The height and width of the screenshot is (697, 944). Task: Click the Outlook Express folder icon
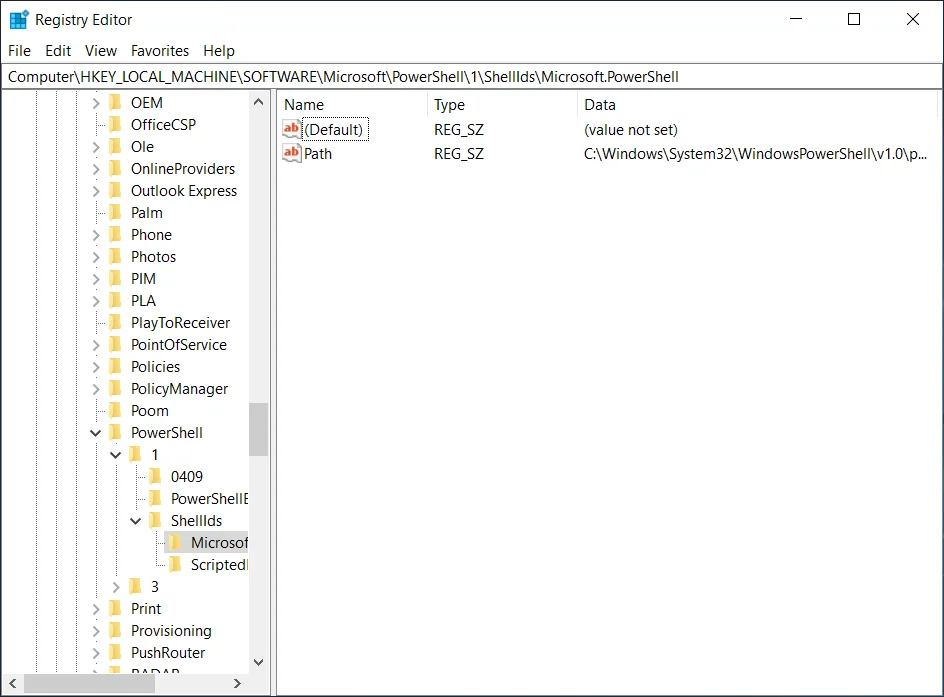click(116, 190)
